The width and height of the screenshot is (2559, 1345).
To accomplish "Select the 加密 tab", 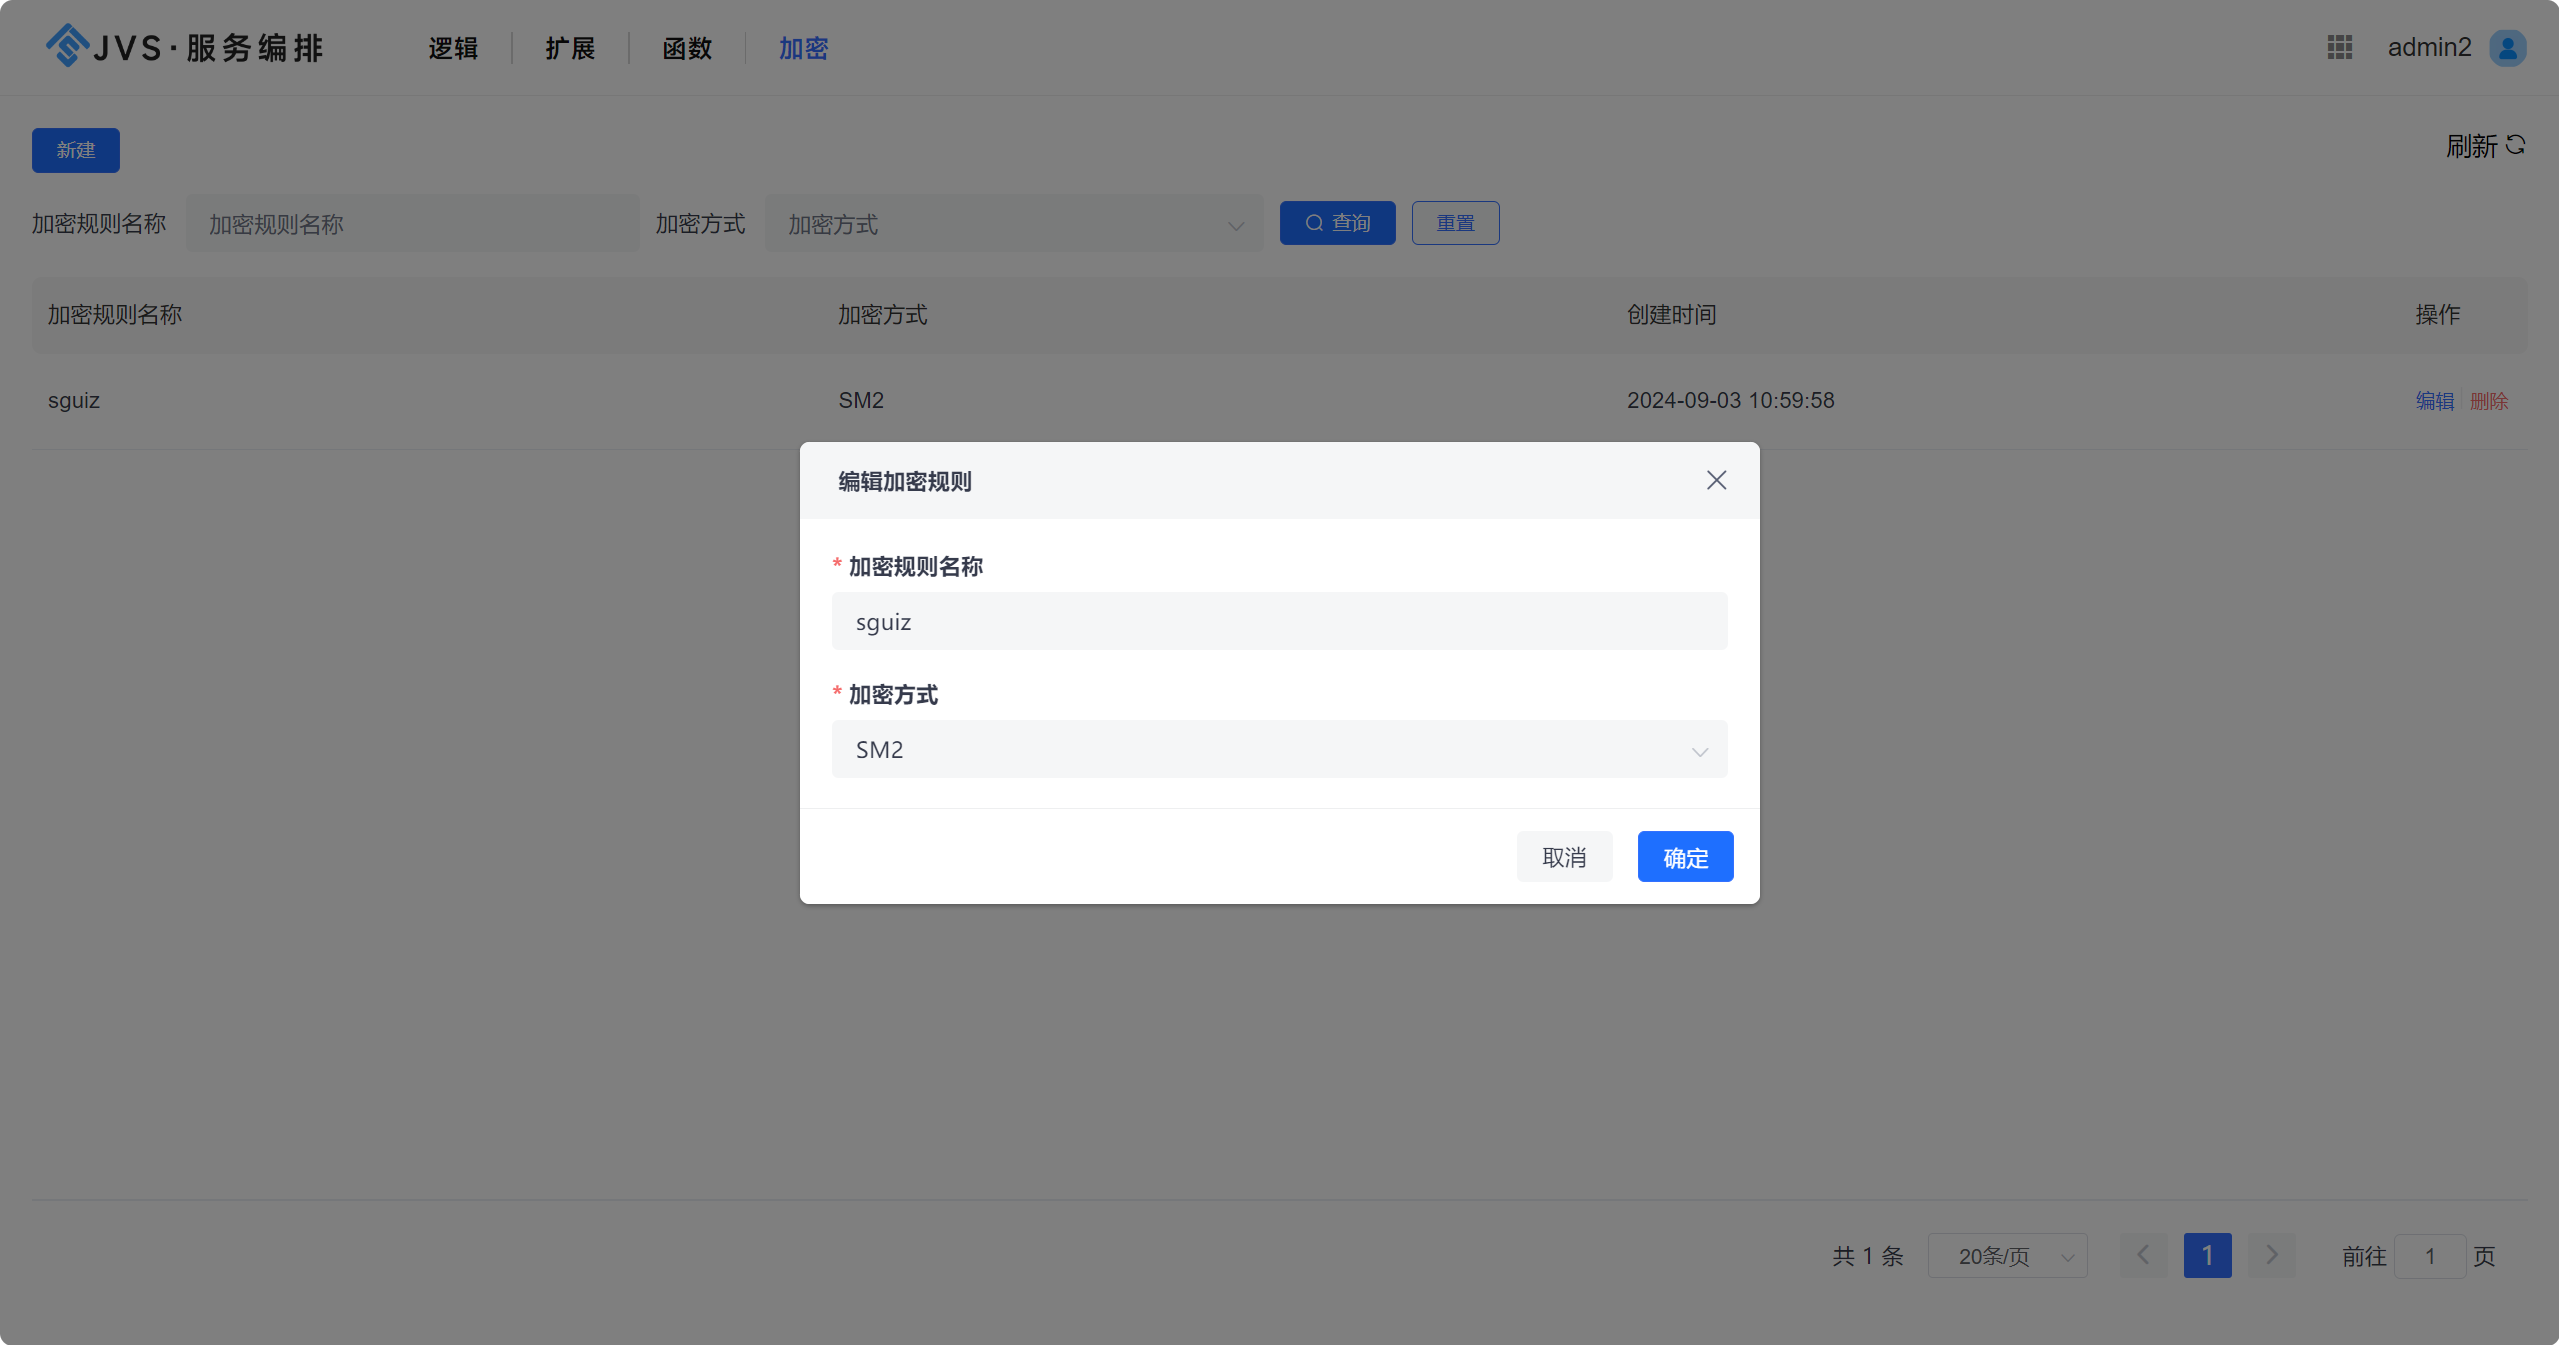I will [x=803, y=48].
